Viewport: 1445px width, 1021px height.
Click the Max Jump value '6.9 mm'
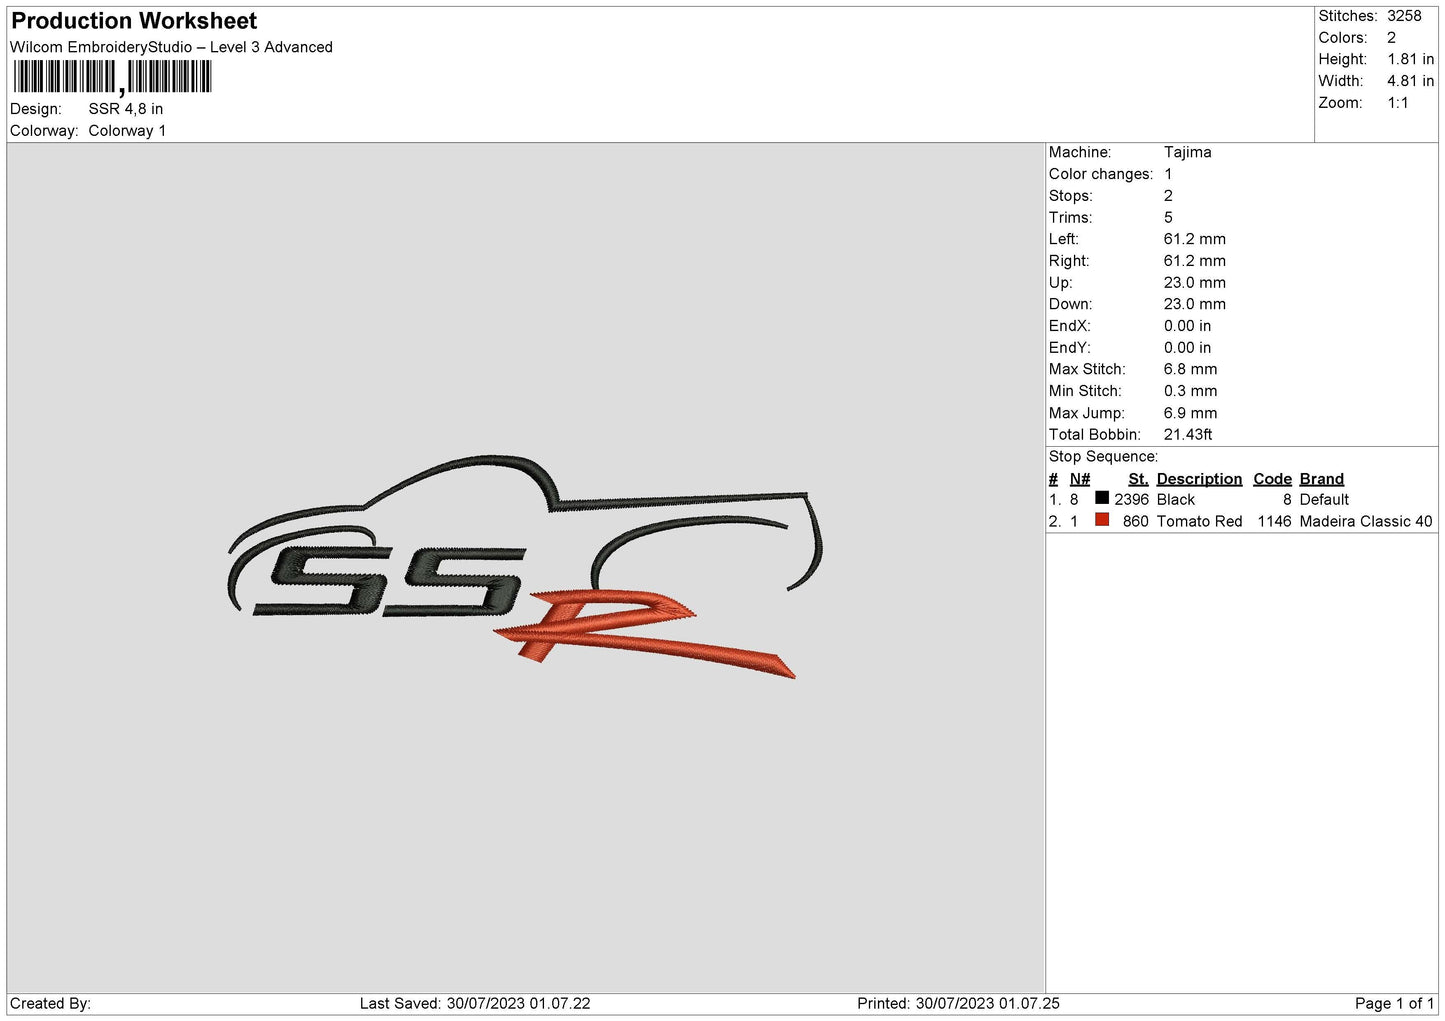[x=1190, y=413]
